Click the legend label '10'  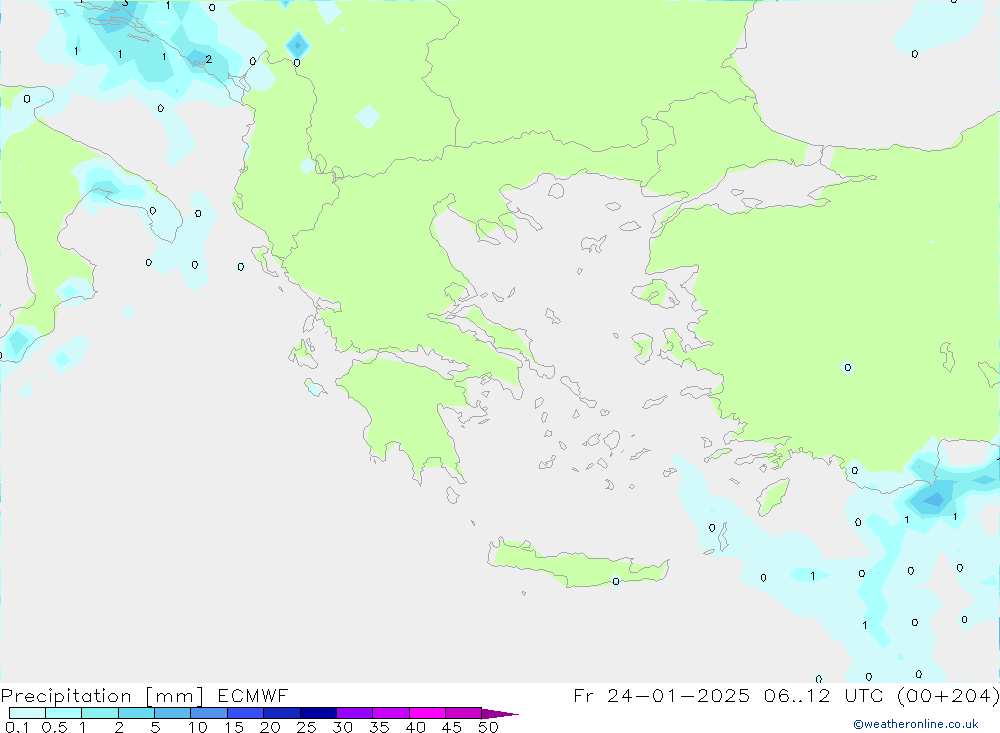click(198, 727)
